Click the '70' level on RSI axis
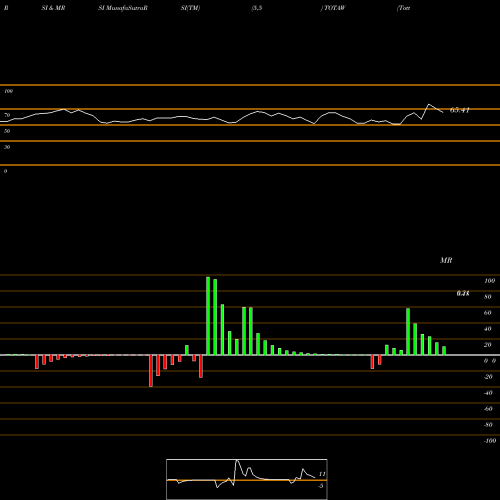500x500 pixels. click(7, 115)
